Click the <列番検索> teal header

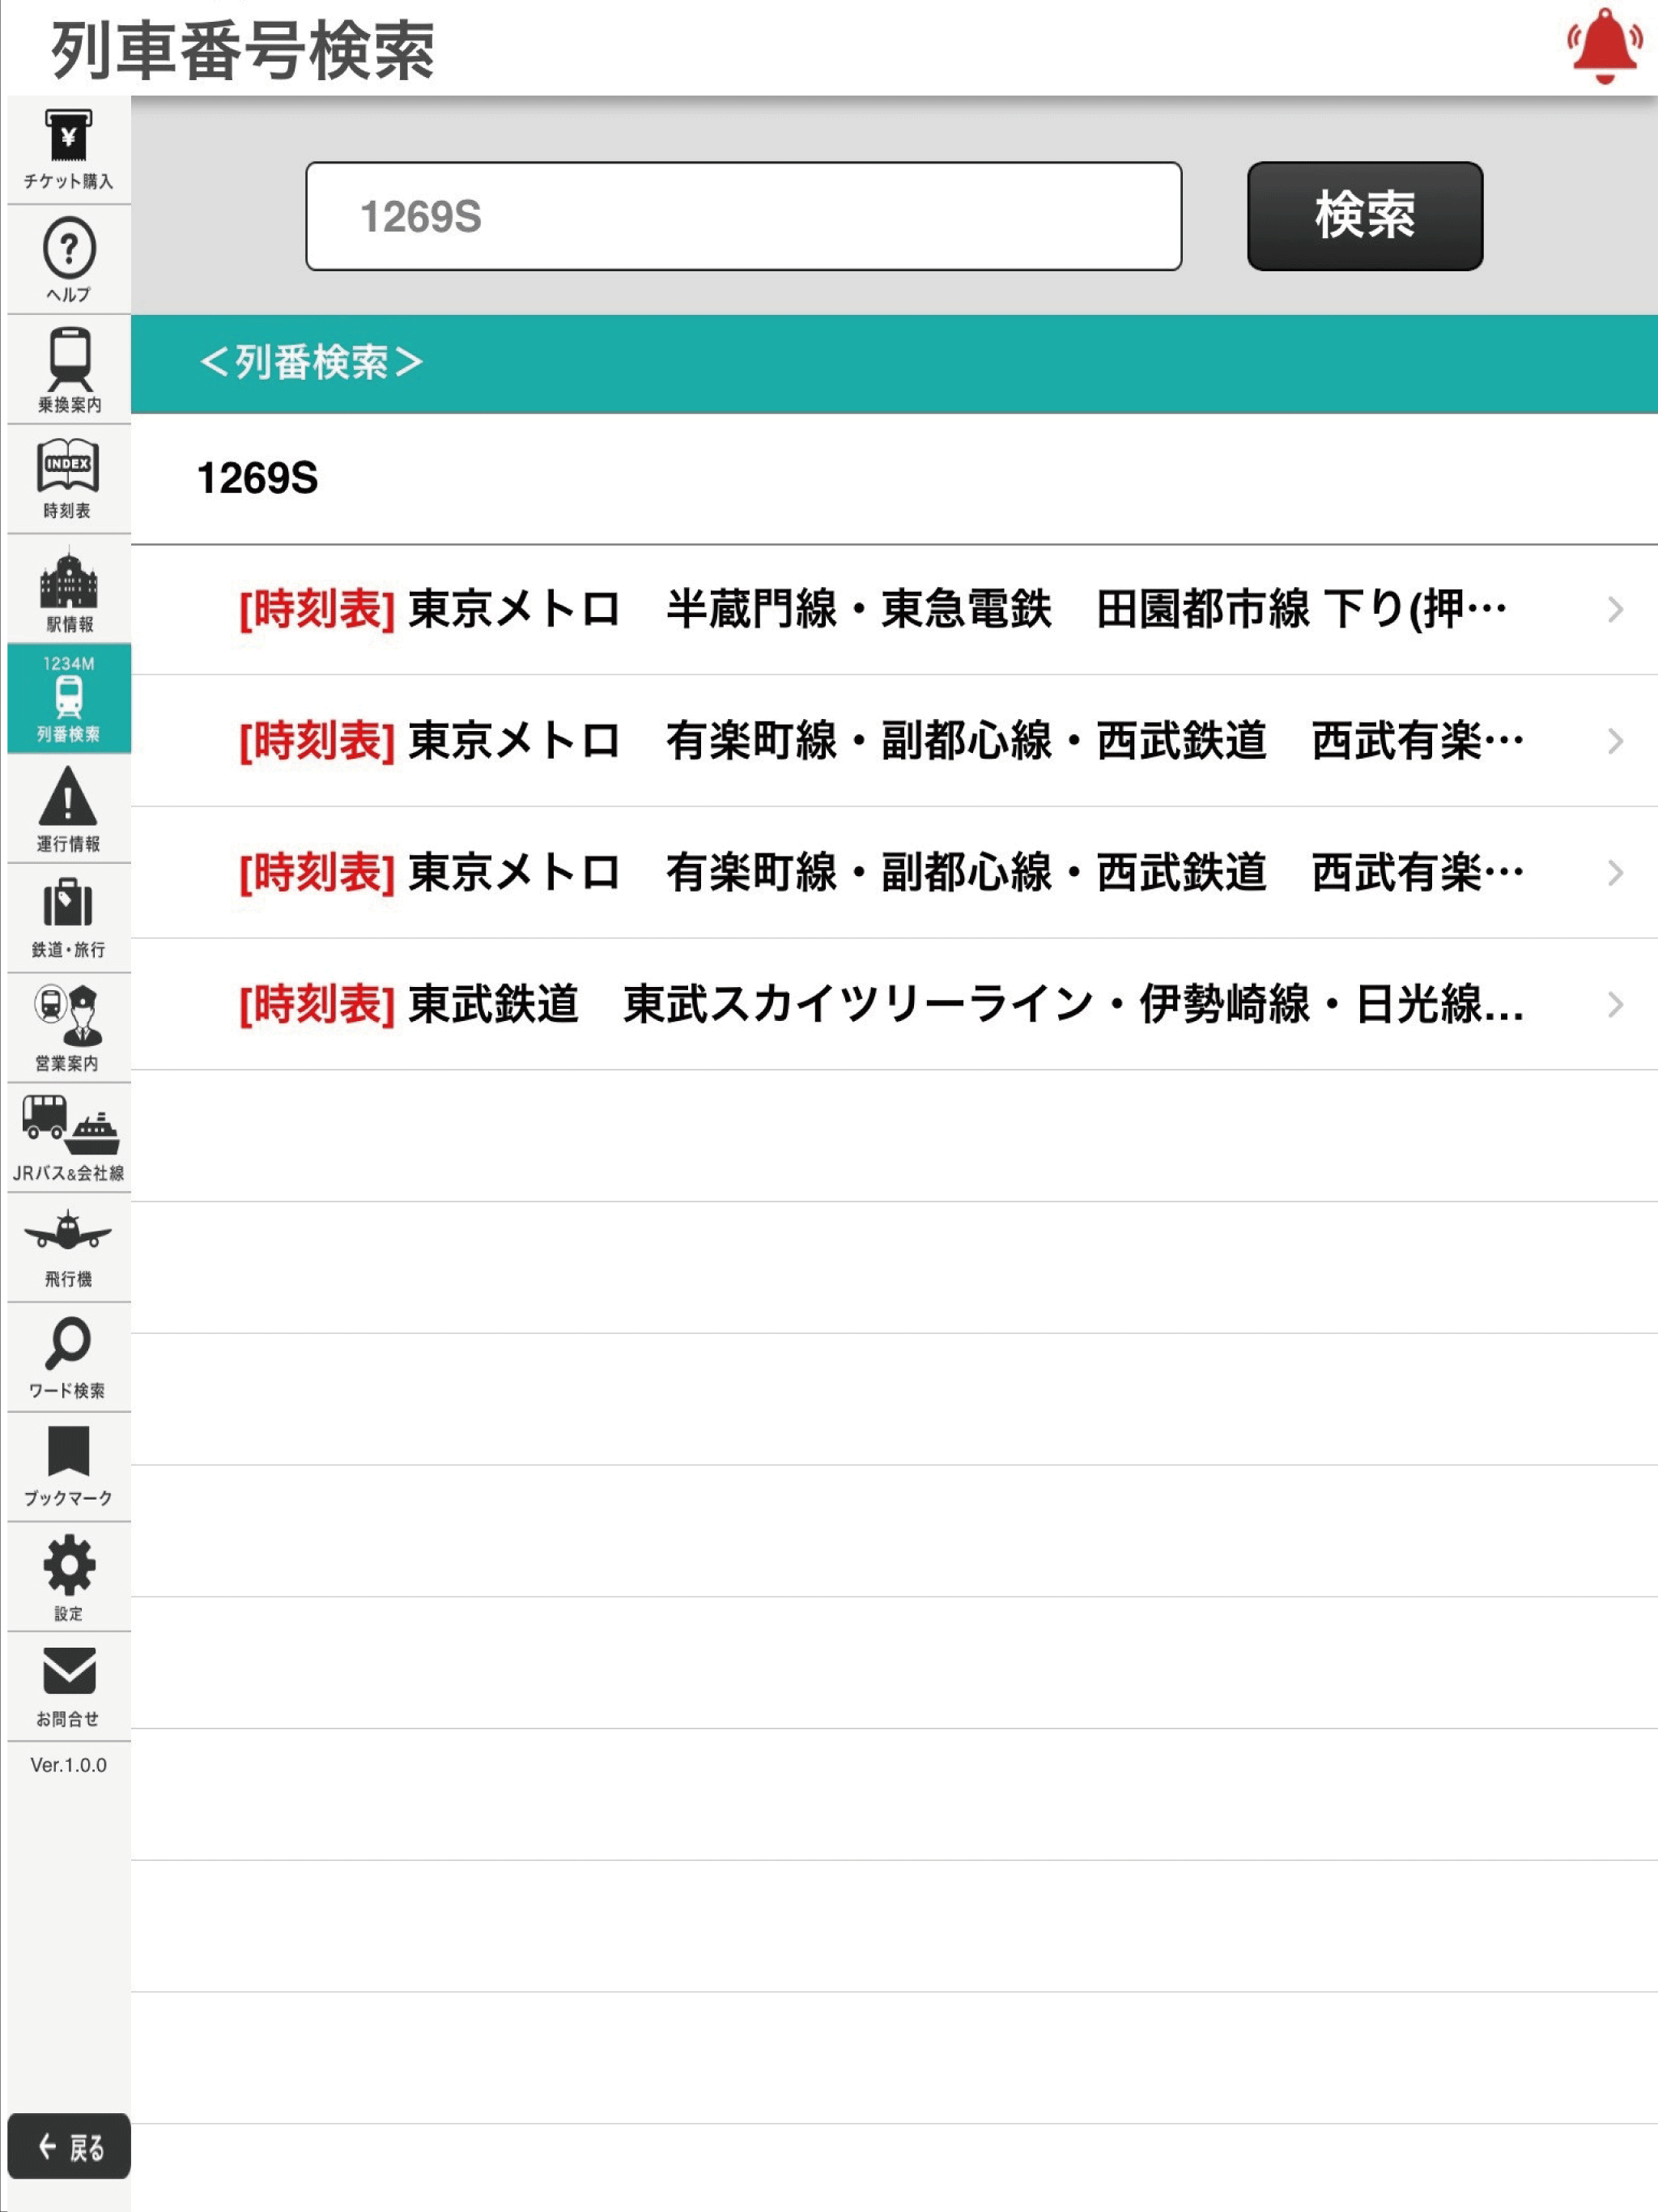tap(894, 364)
